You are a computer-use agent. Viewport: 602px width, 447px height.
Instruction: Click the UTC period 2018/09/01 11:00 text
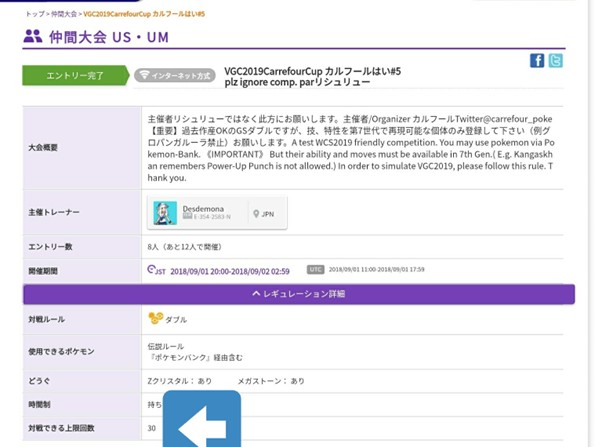376,270
